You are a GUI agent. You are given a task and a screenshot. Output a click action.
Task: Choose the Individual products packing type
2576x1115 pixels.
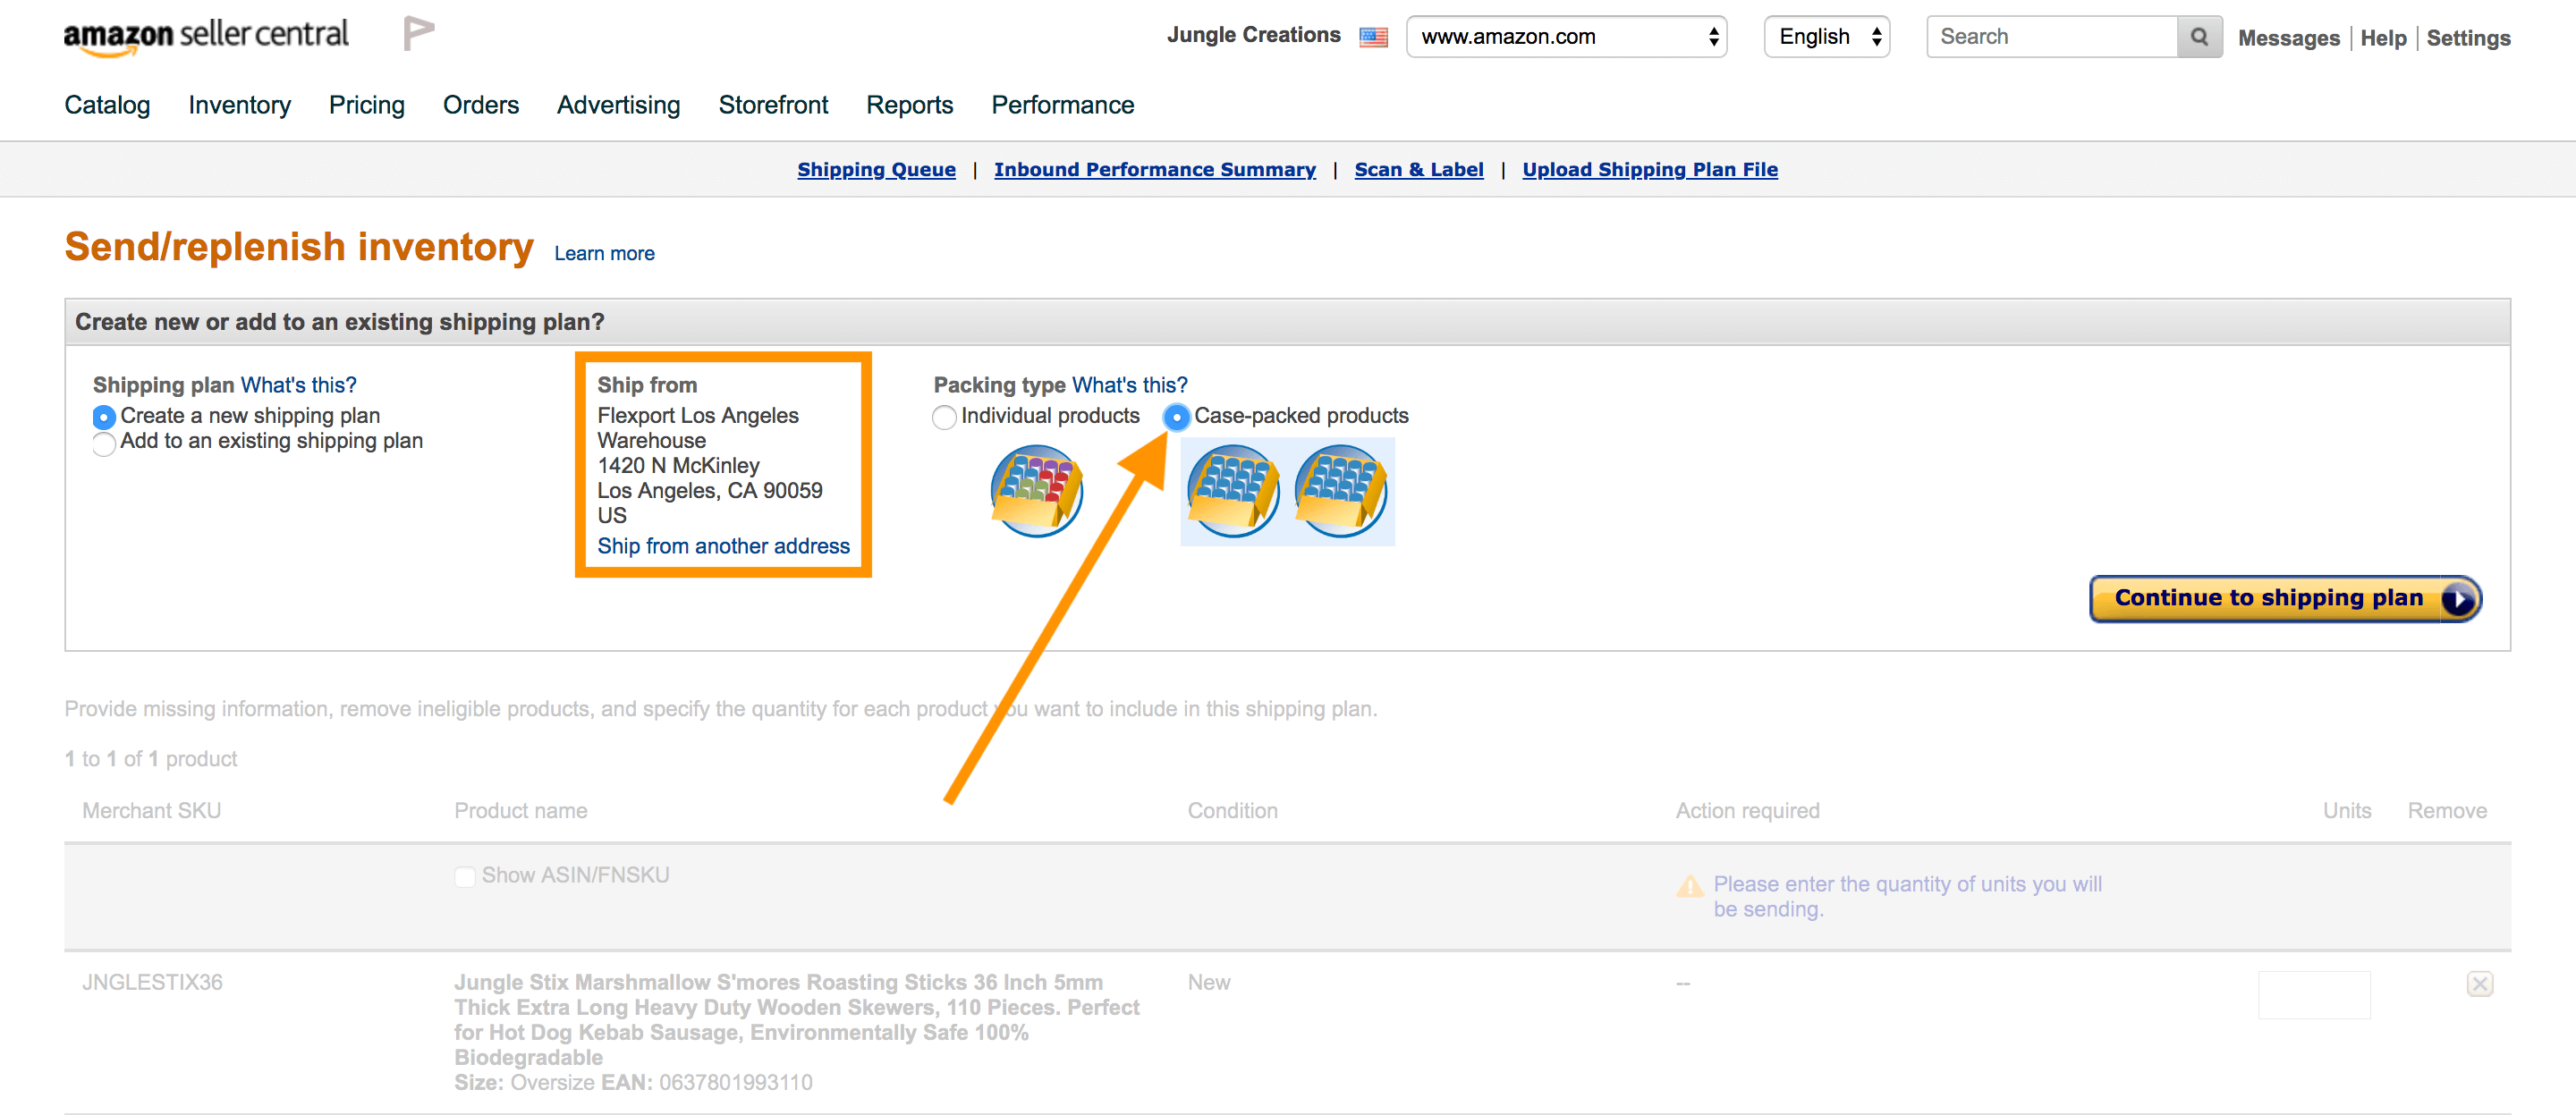point(944,417)
